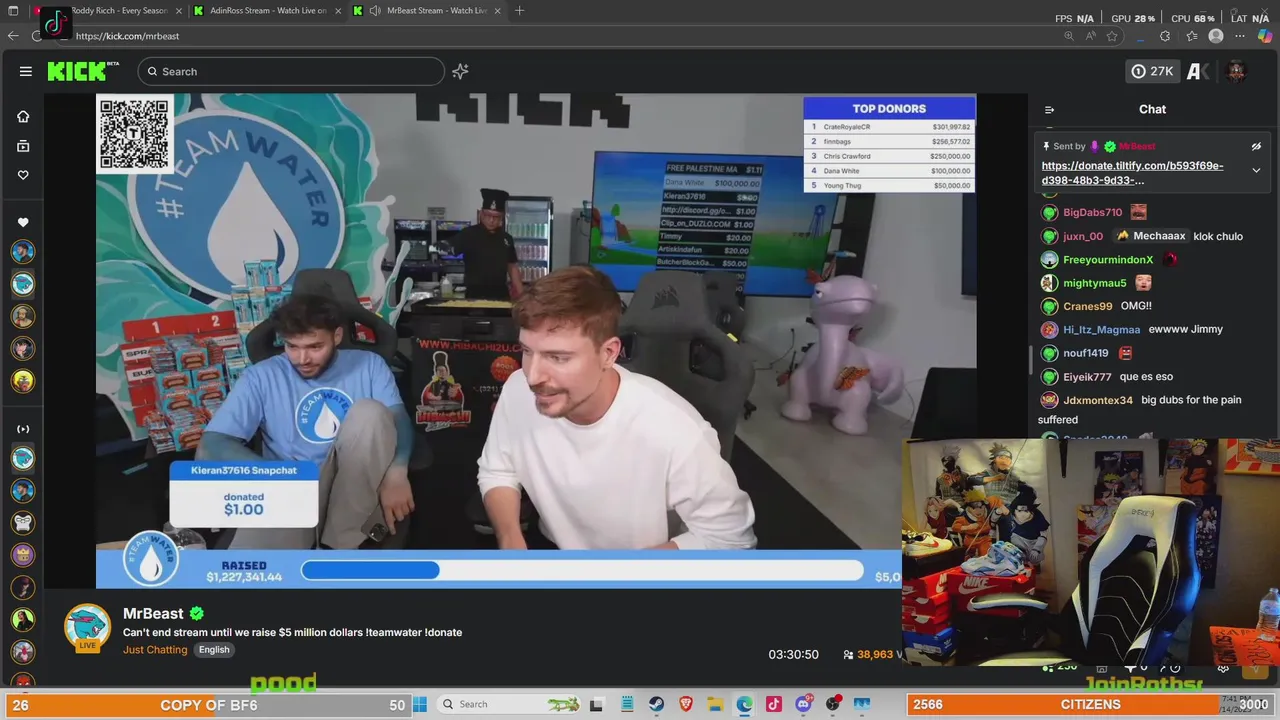Open OBS Studio from the taskbar

coord(833,704)
